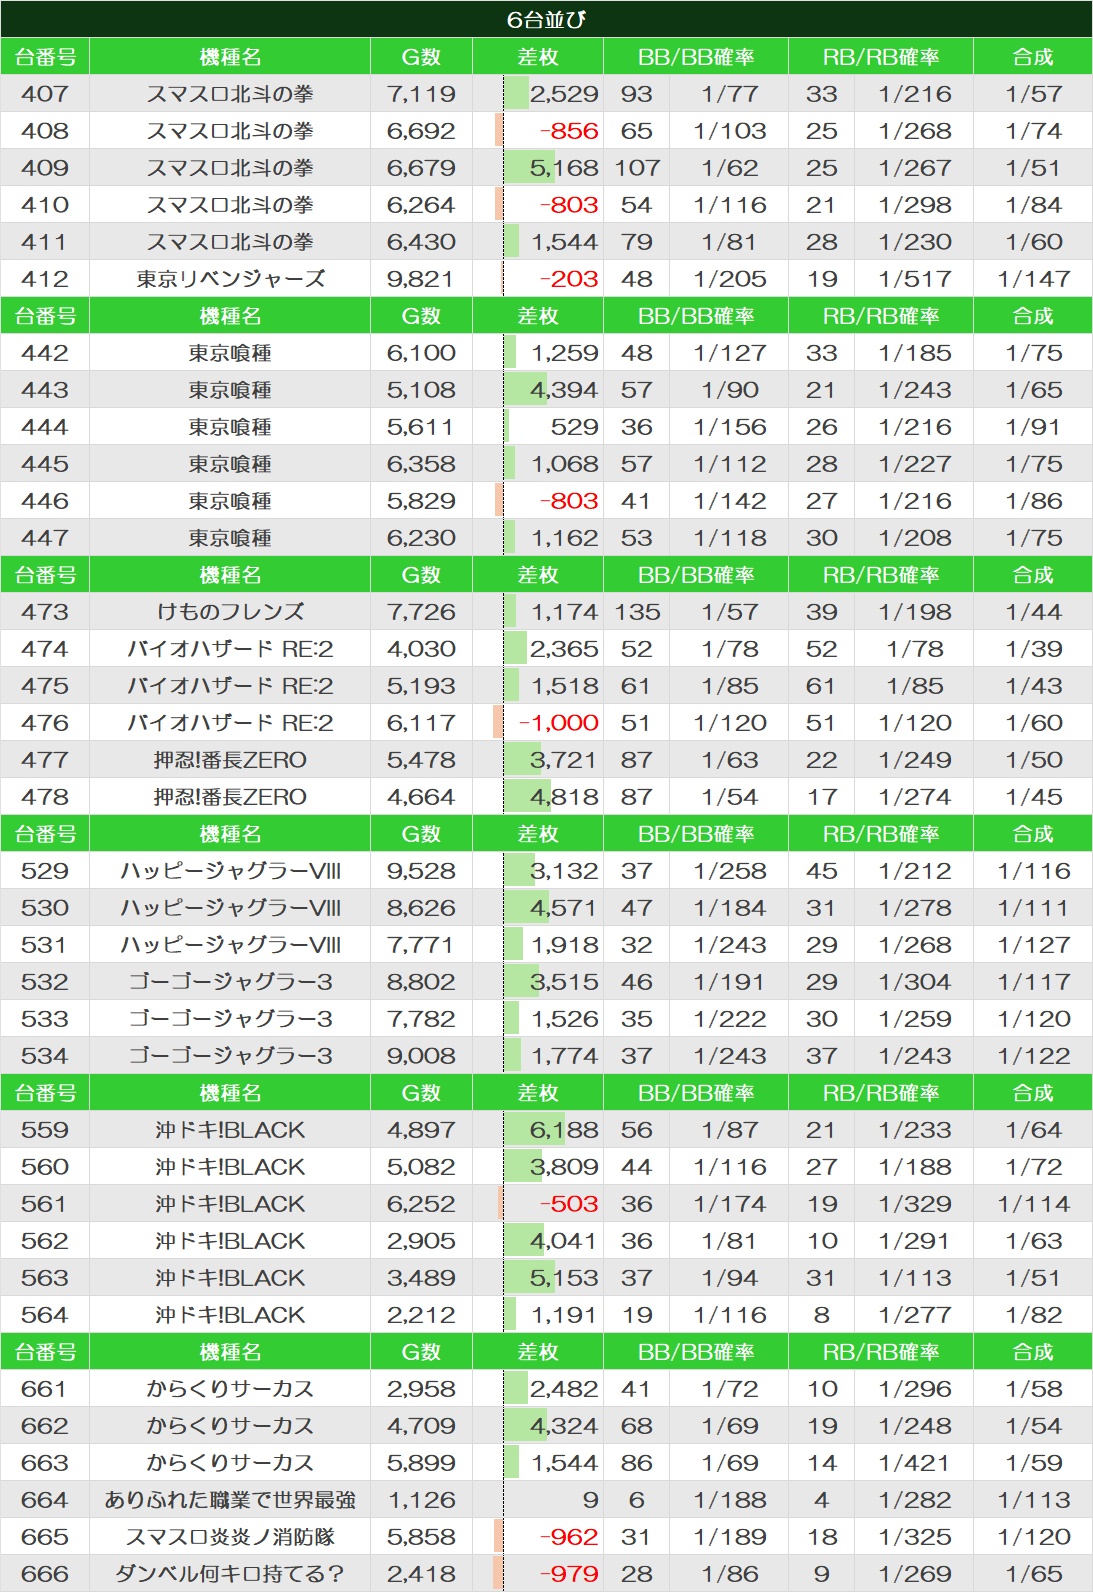
Task: Click the -1,000 difference value in row 476
Action: click(558, 723)
